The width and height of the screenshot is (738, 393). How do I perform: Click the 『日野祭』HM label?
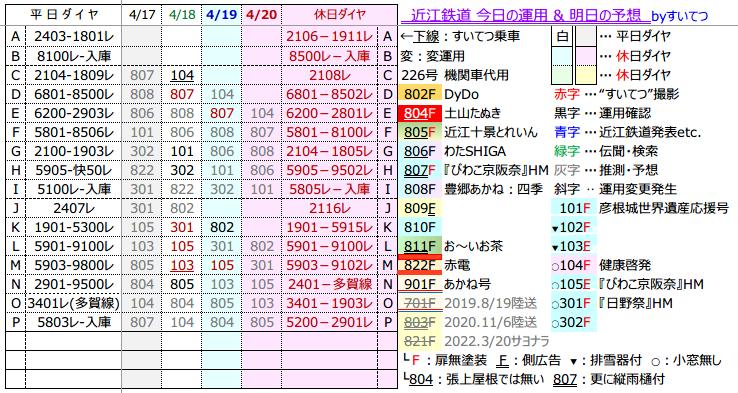(x=635, y=303)
